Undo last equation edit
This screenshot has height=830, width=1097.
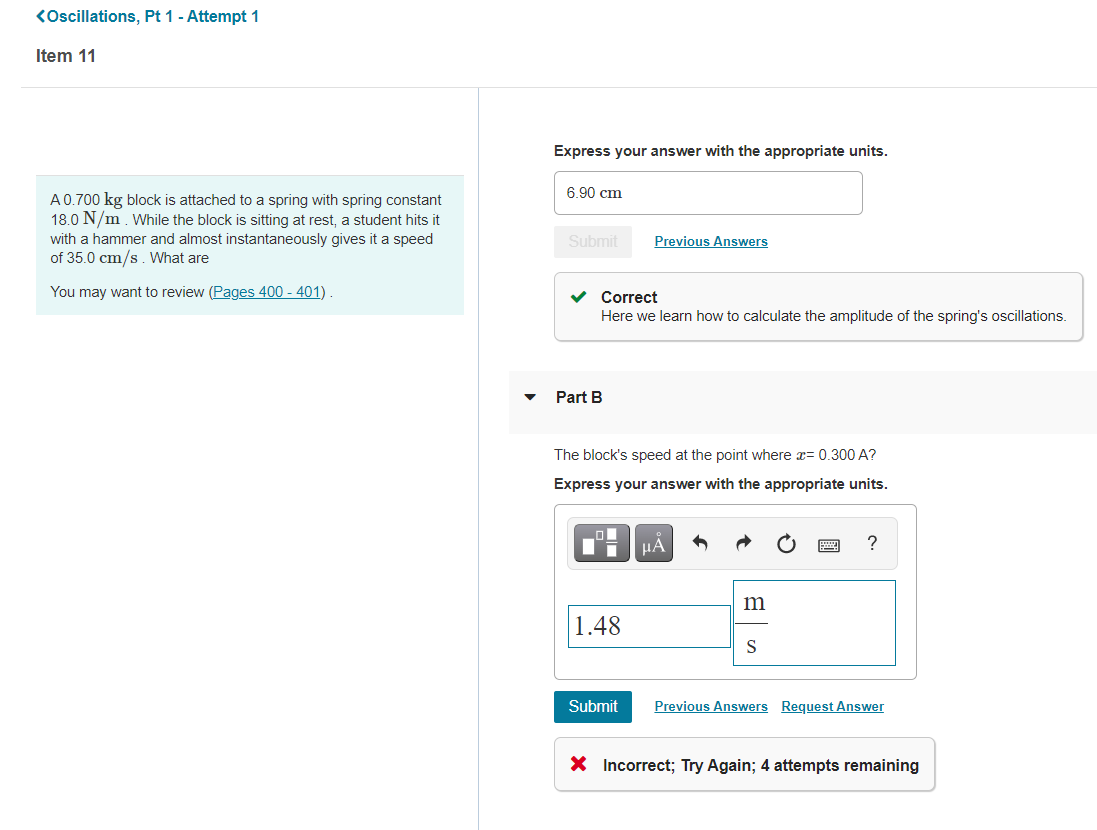coord(700,543)
